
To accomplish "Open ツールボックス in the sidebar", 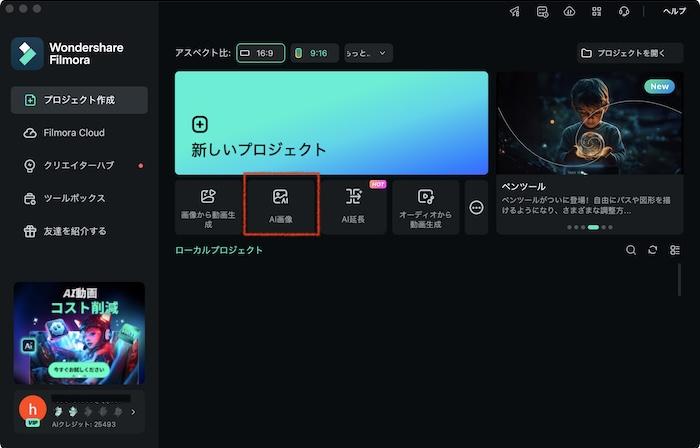I will tap(79, 198).
